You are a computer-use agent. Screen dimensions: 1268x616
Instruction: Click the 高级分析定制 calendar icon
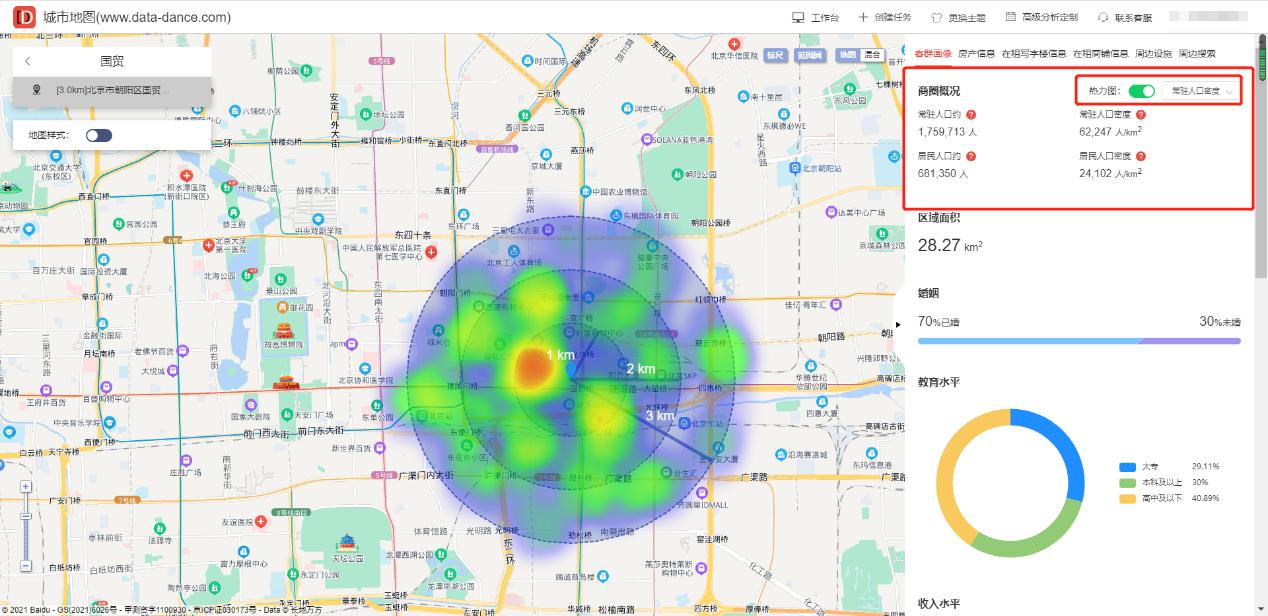click(1011, 17)
